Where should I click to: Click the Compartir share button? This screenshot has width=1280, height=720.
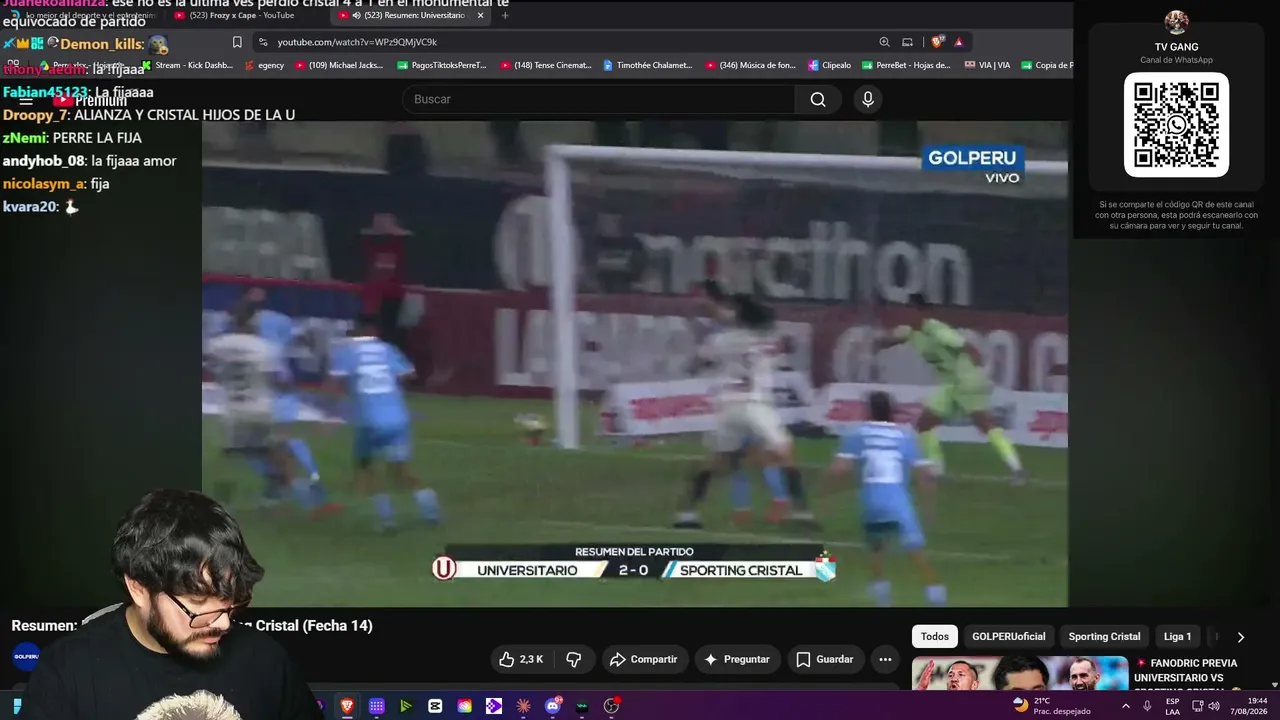(644, 659)
